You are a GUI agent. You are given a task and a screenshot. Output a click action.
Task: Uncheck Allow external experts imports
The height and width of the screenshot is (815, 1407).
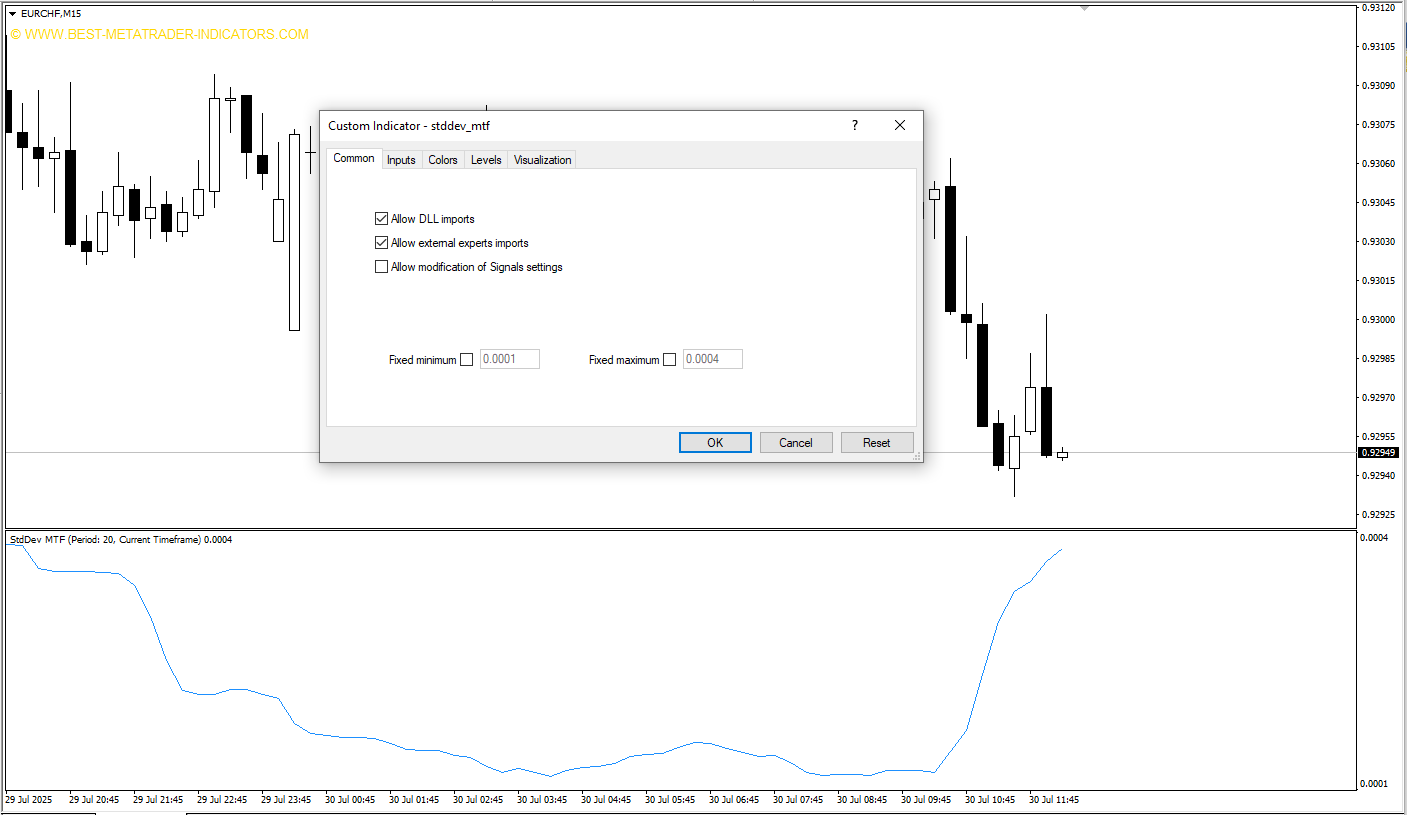pyautogui.click(x=381, y=243)
